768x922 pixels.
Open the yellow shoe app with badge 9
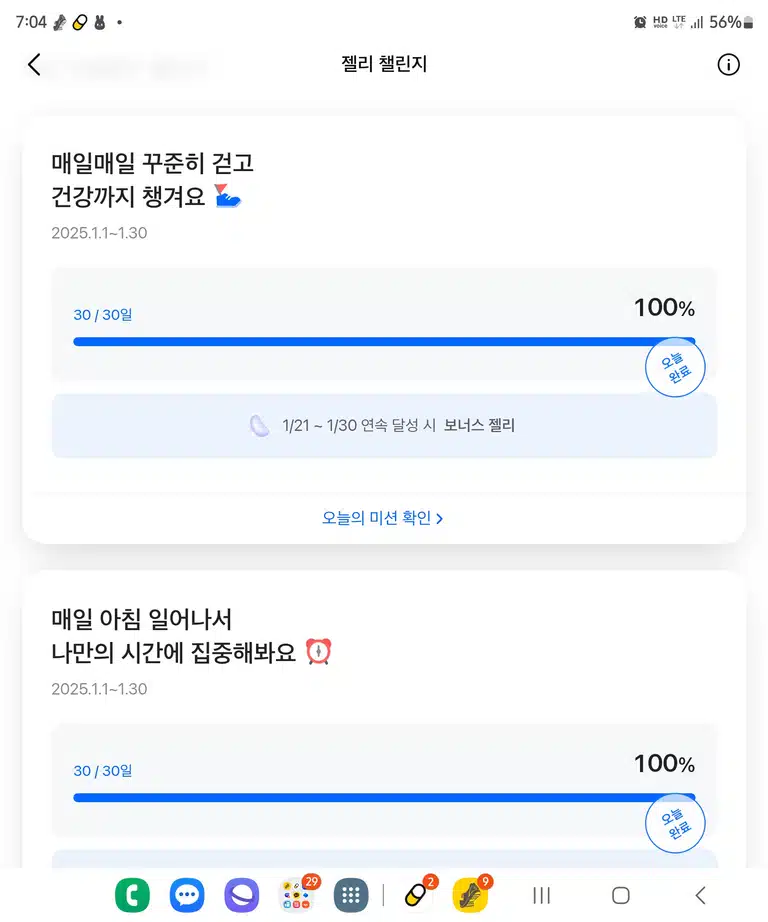(470, 894)
